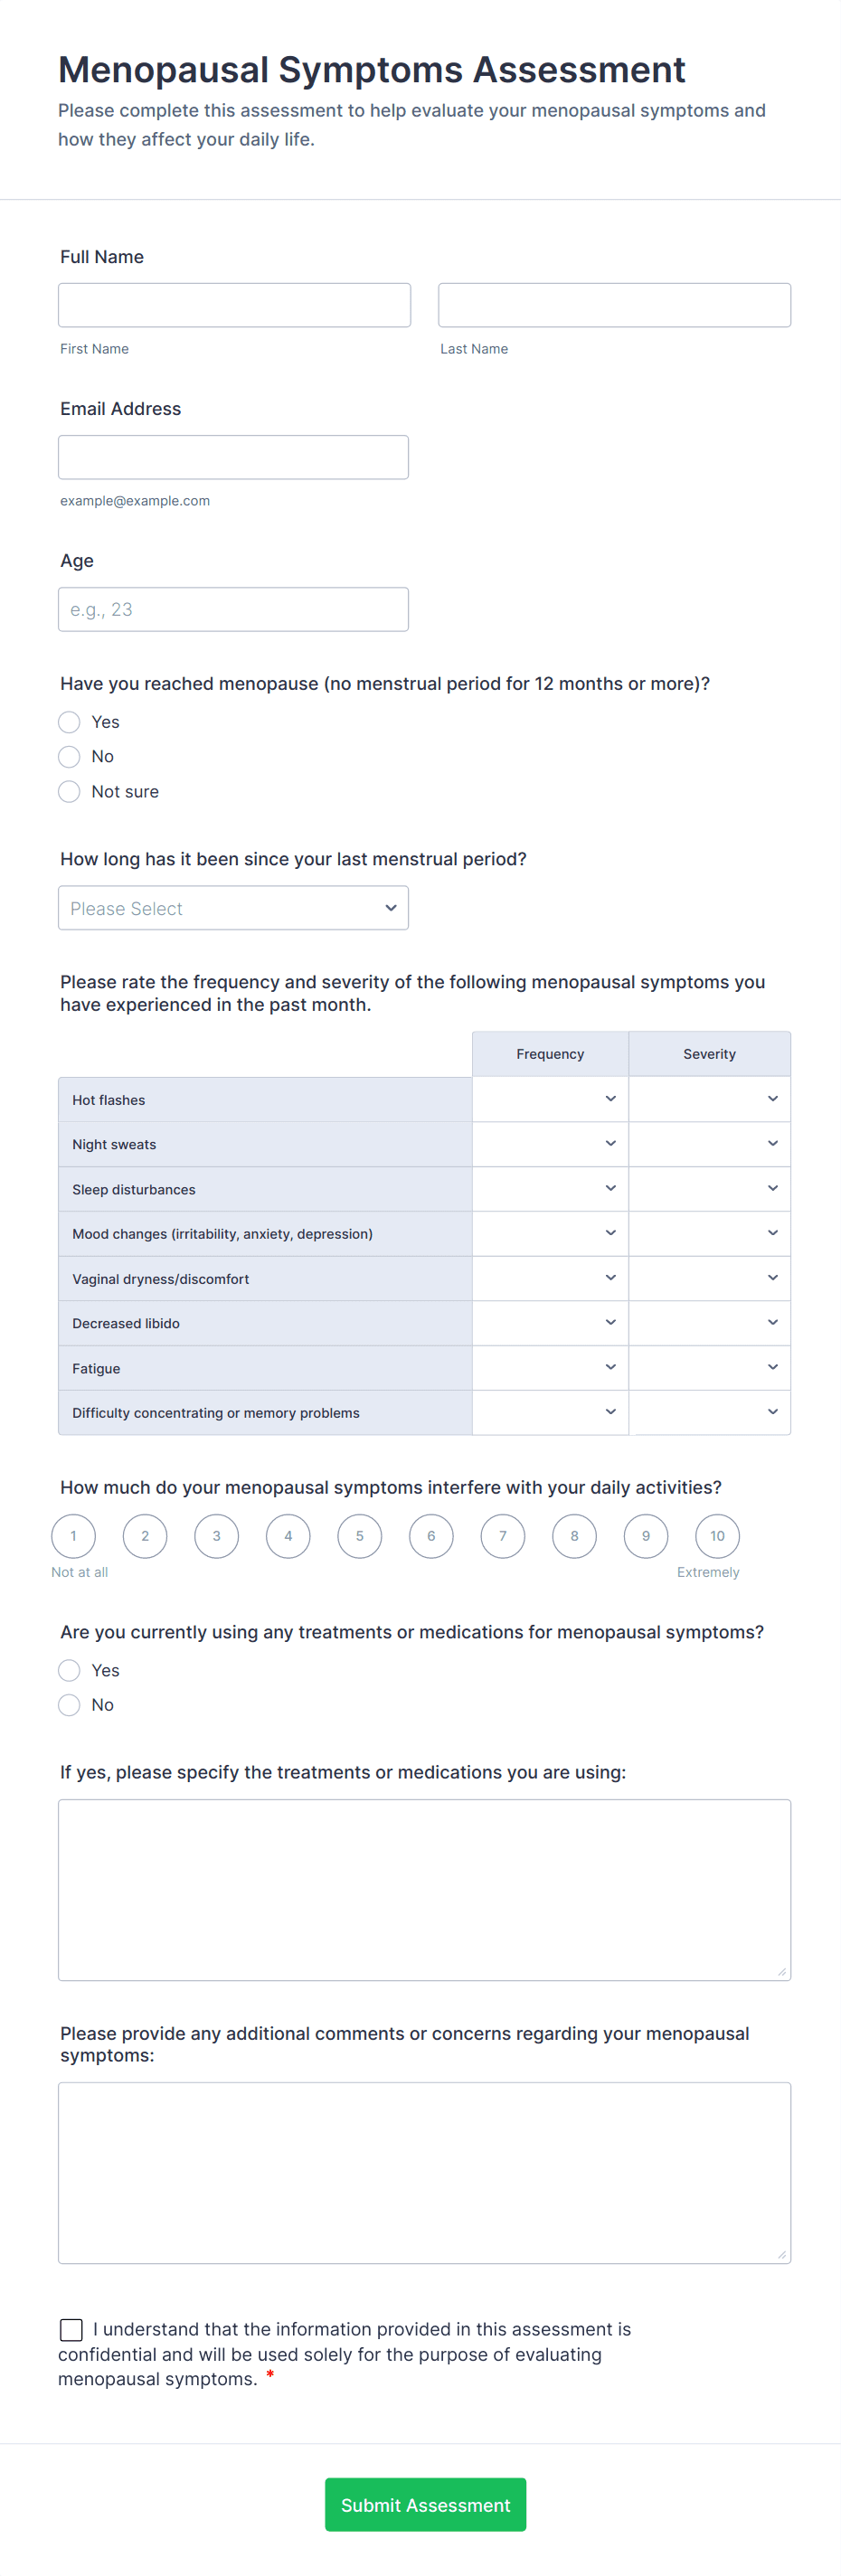Focus the First Name input field
Image resolution: width=841 pixels, height=2576 pixels.
(x=234, y=305)
